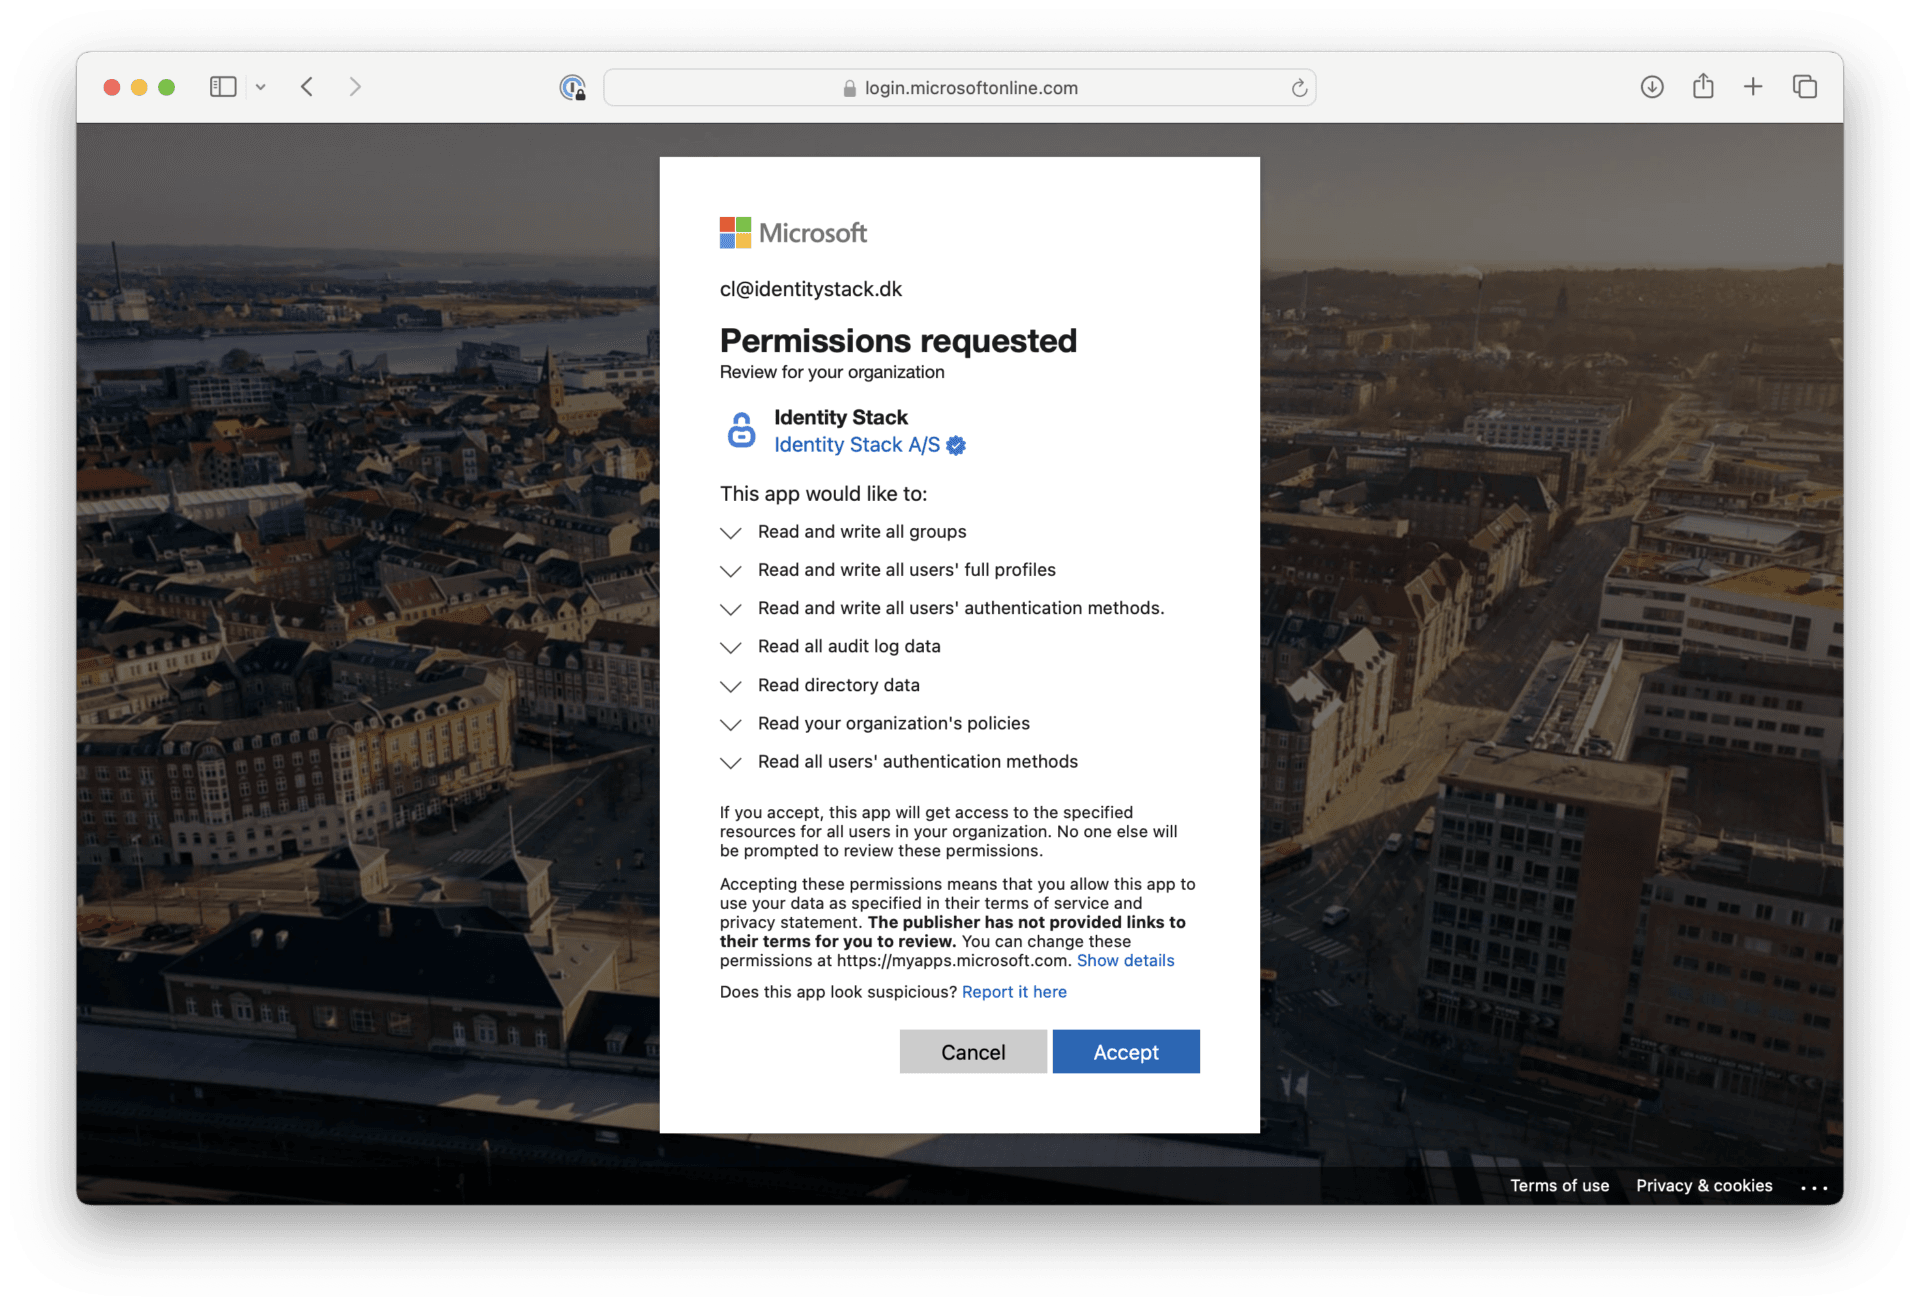1920x1306 pixels.
Task: Go back with the browser back arrow
Action: click(x=307, y=87)
